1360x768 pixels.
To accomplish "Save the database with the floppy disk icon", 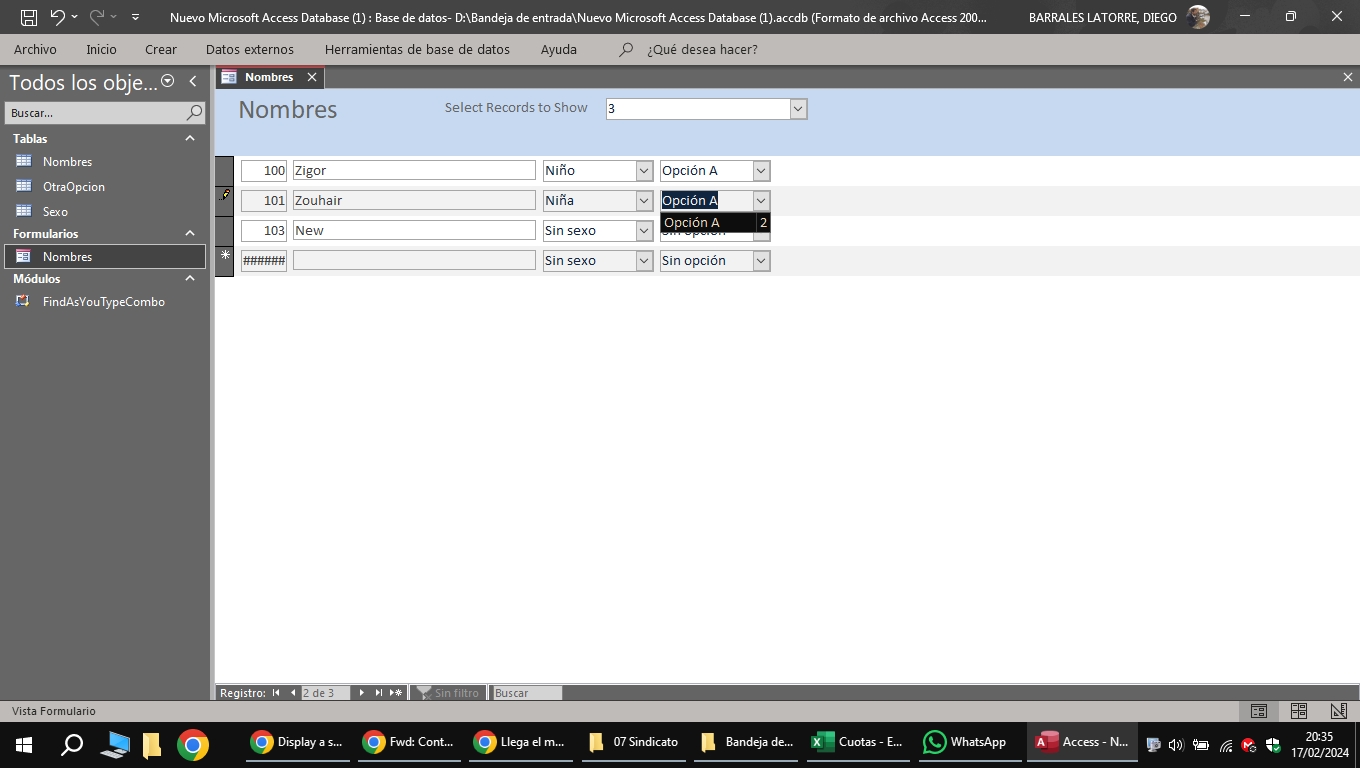I will point(29,17).
